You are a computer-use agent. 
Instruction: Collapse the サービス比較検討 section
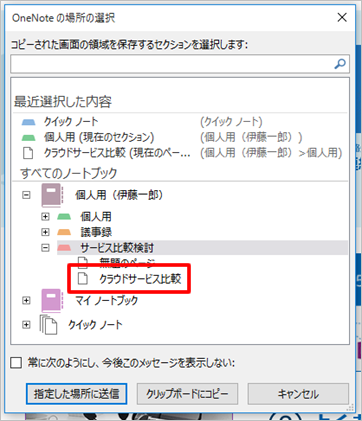(x=45, y=248)
